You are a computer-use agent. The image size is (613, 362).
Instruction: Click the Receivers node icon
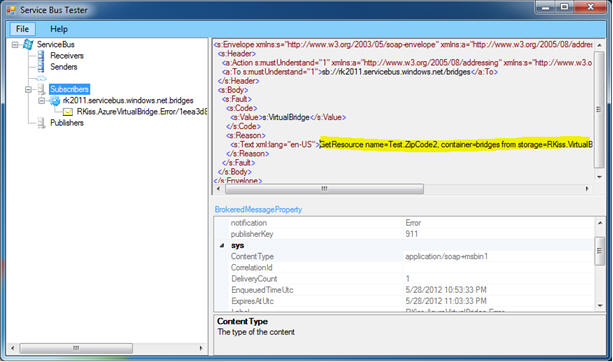coord(41,56)
